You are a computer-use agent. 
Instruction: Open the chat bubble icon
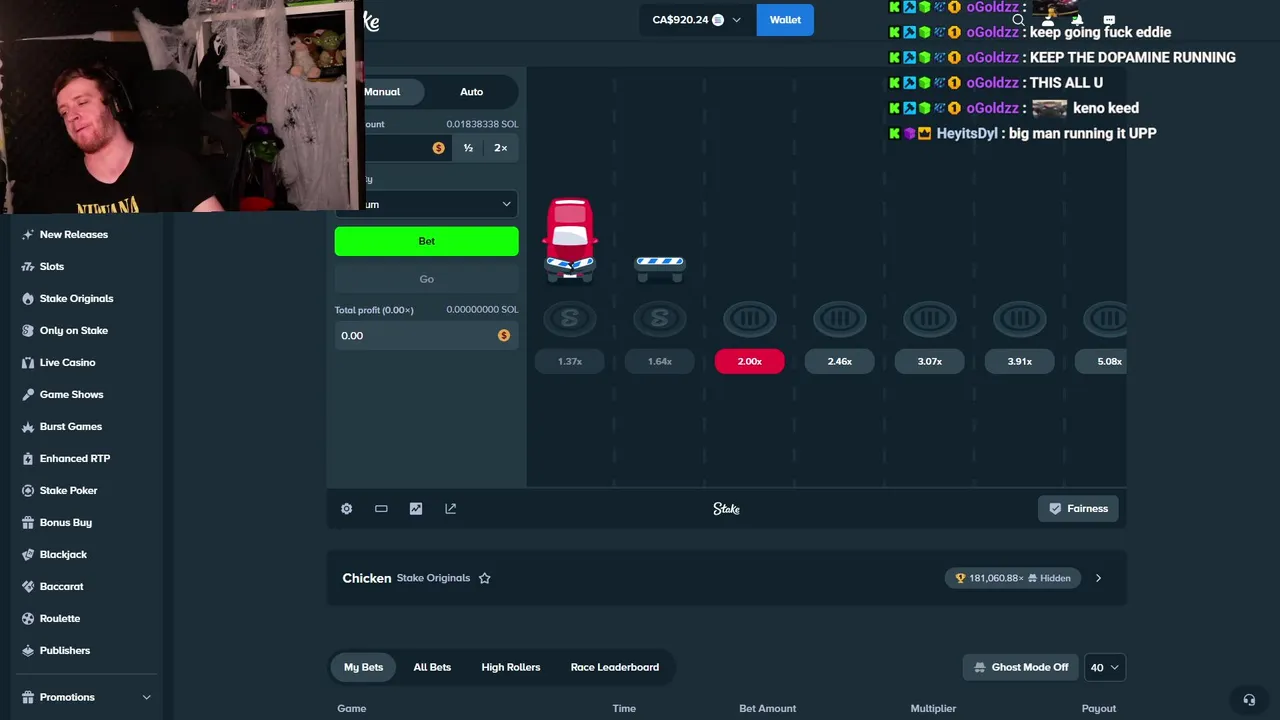[x=1109, y=20]
